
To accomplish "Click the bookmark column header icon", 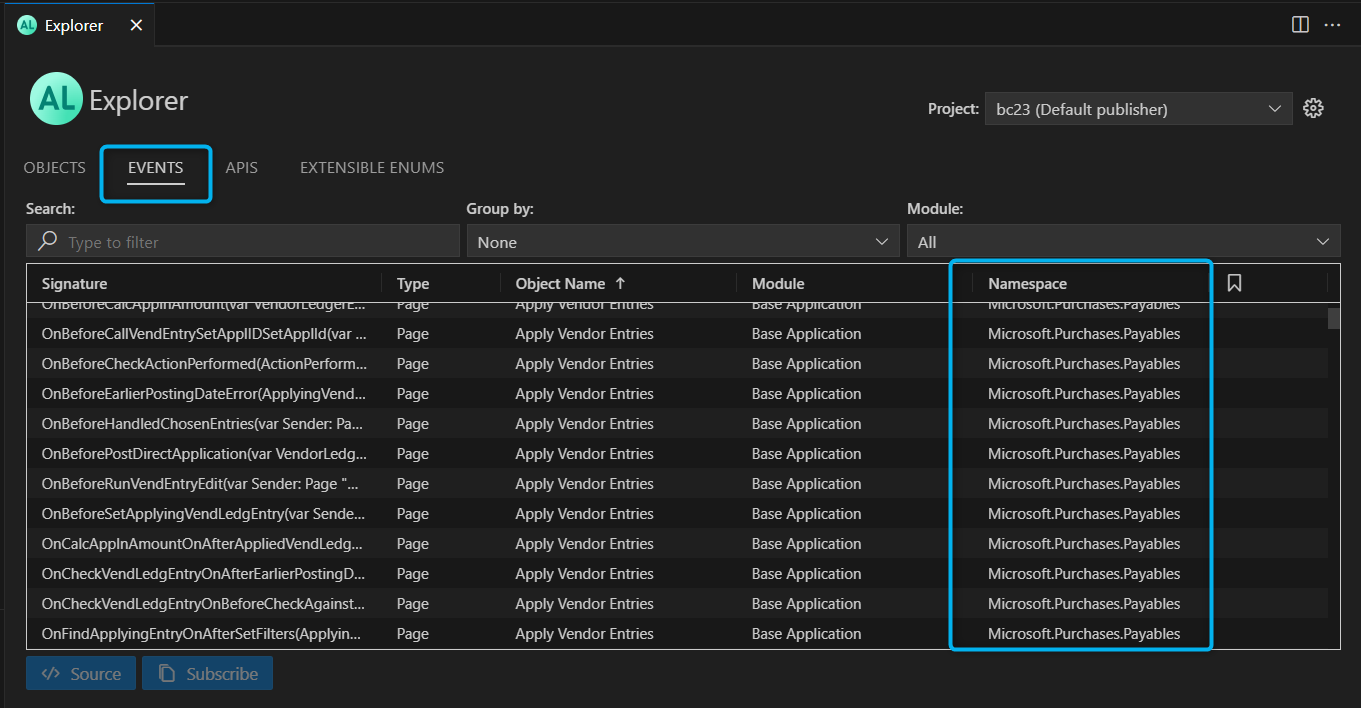I will [x=1234, y=283].
